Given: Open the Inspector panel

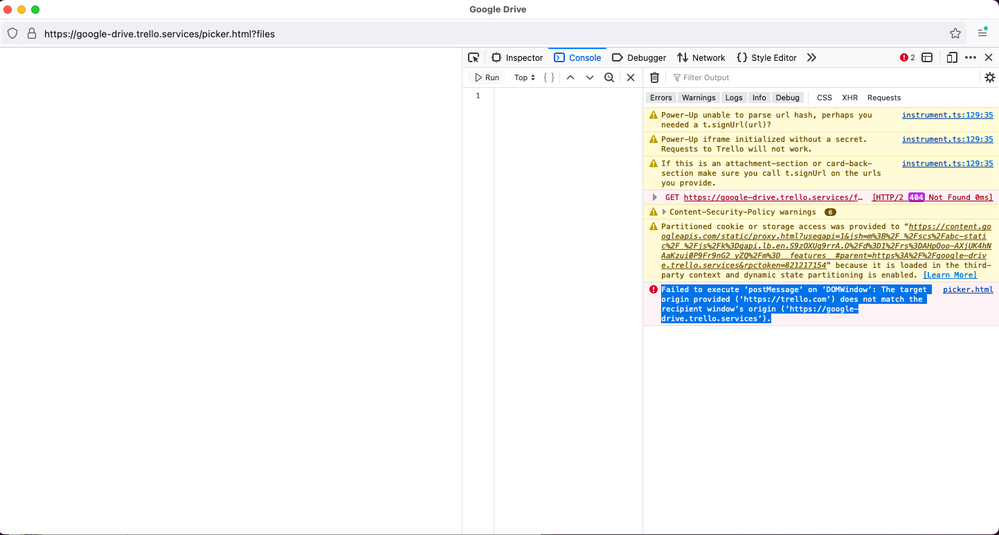Looking at the screenshot, I should 517,57.
